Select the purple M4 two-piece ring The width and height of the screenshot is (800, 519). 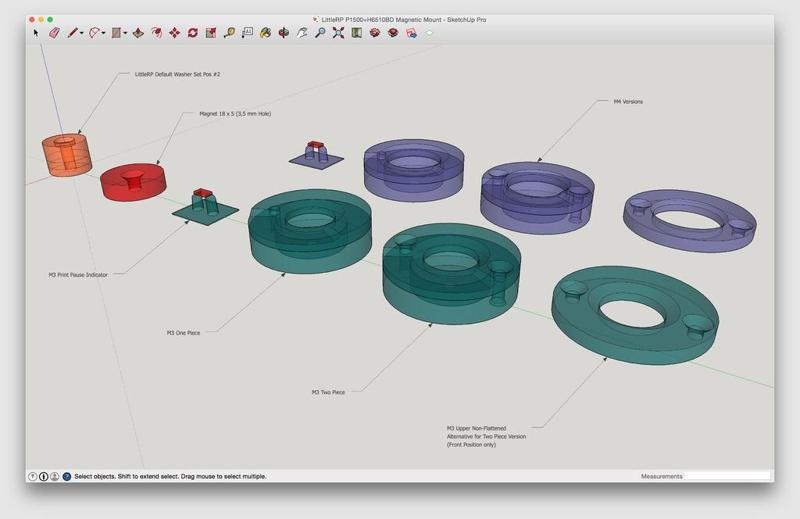537,197
